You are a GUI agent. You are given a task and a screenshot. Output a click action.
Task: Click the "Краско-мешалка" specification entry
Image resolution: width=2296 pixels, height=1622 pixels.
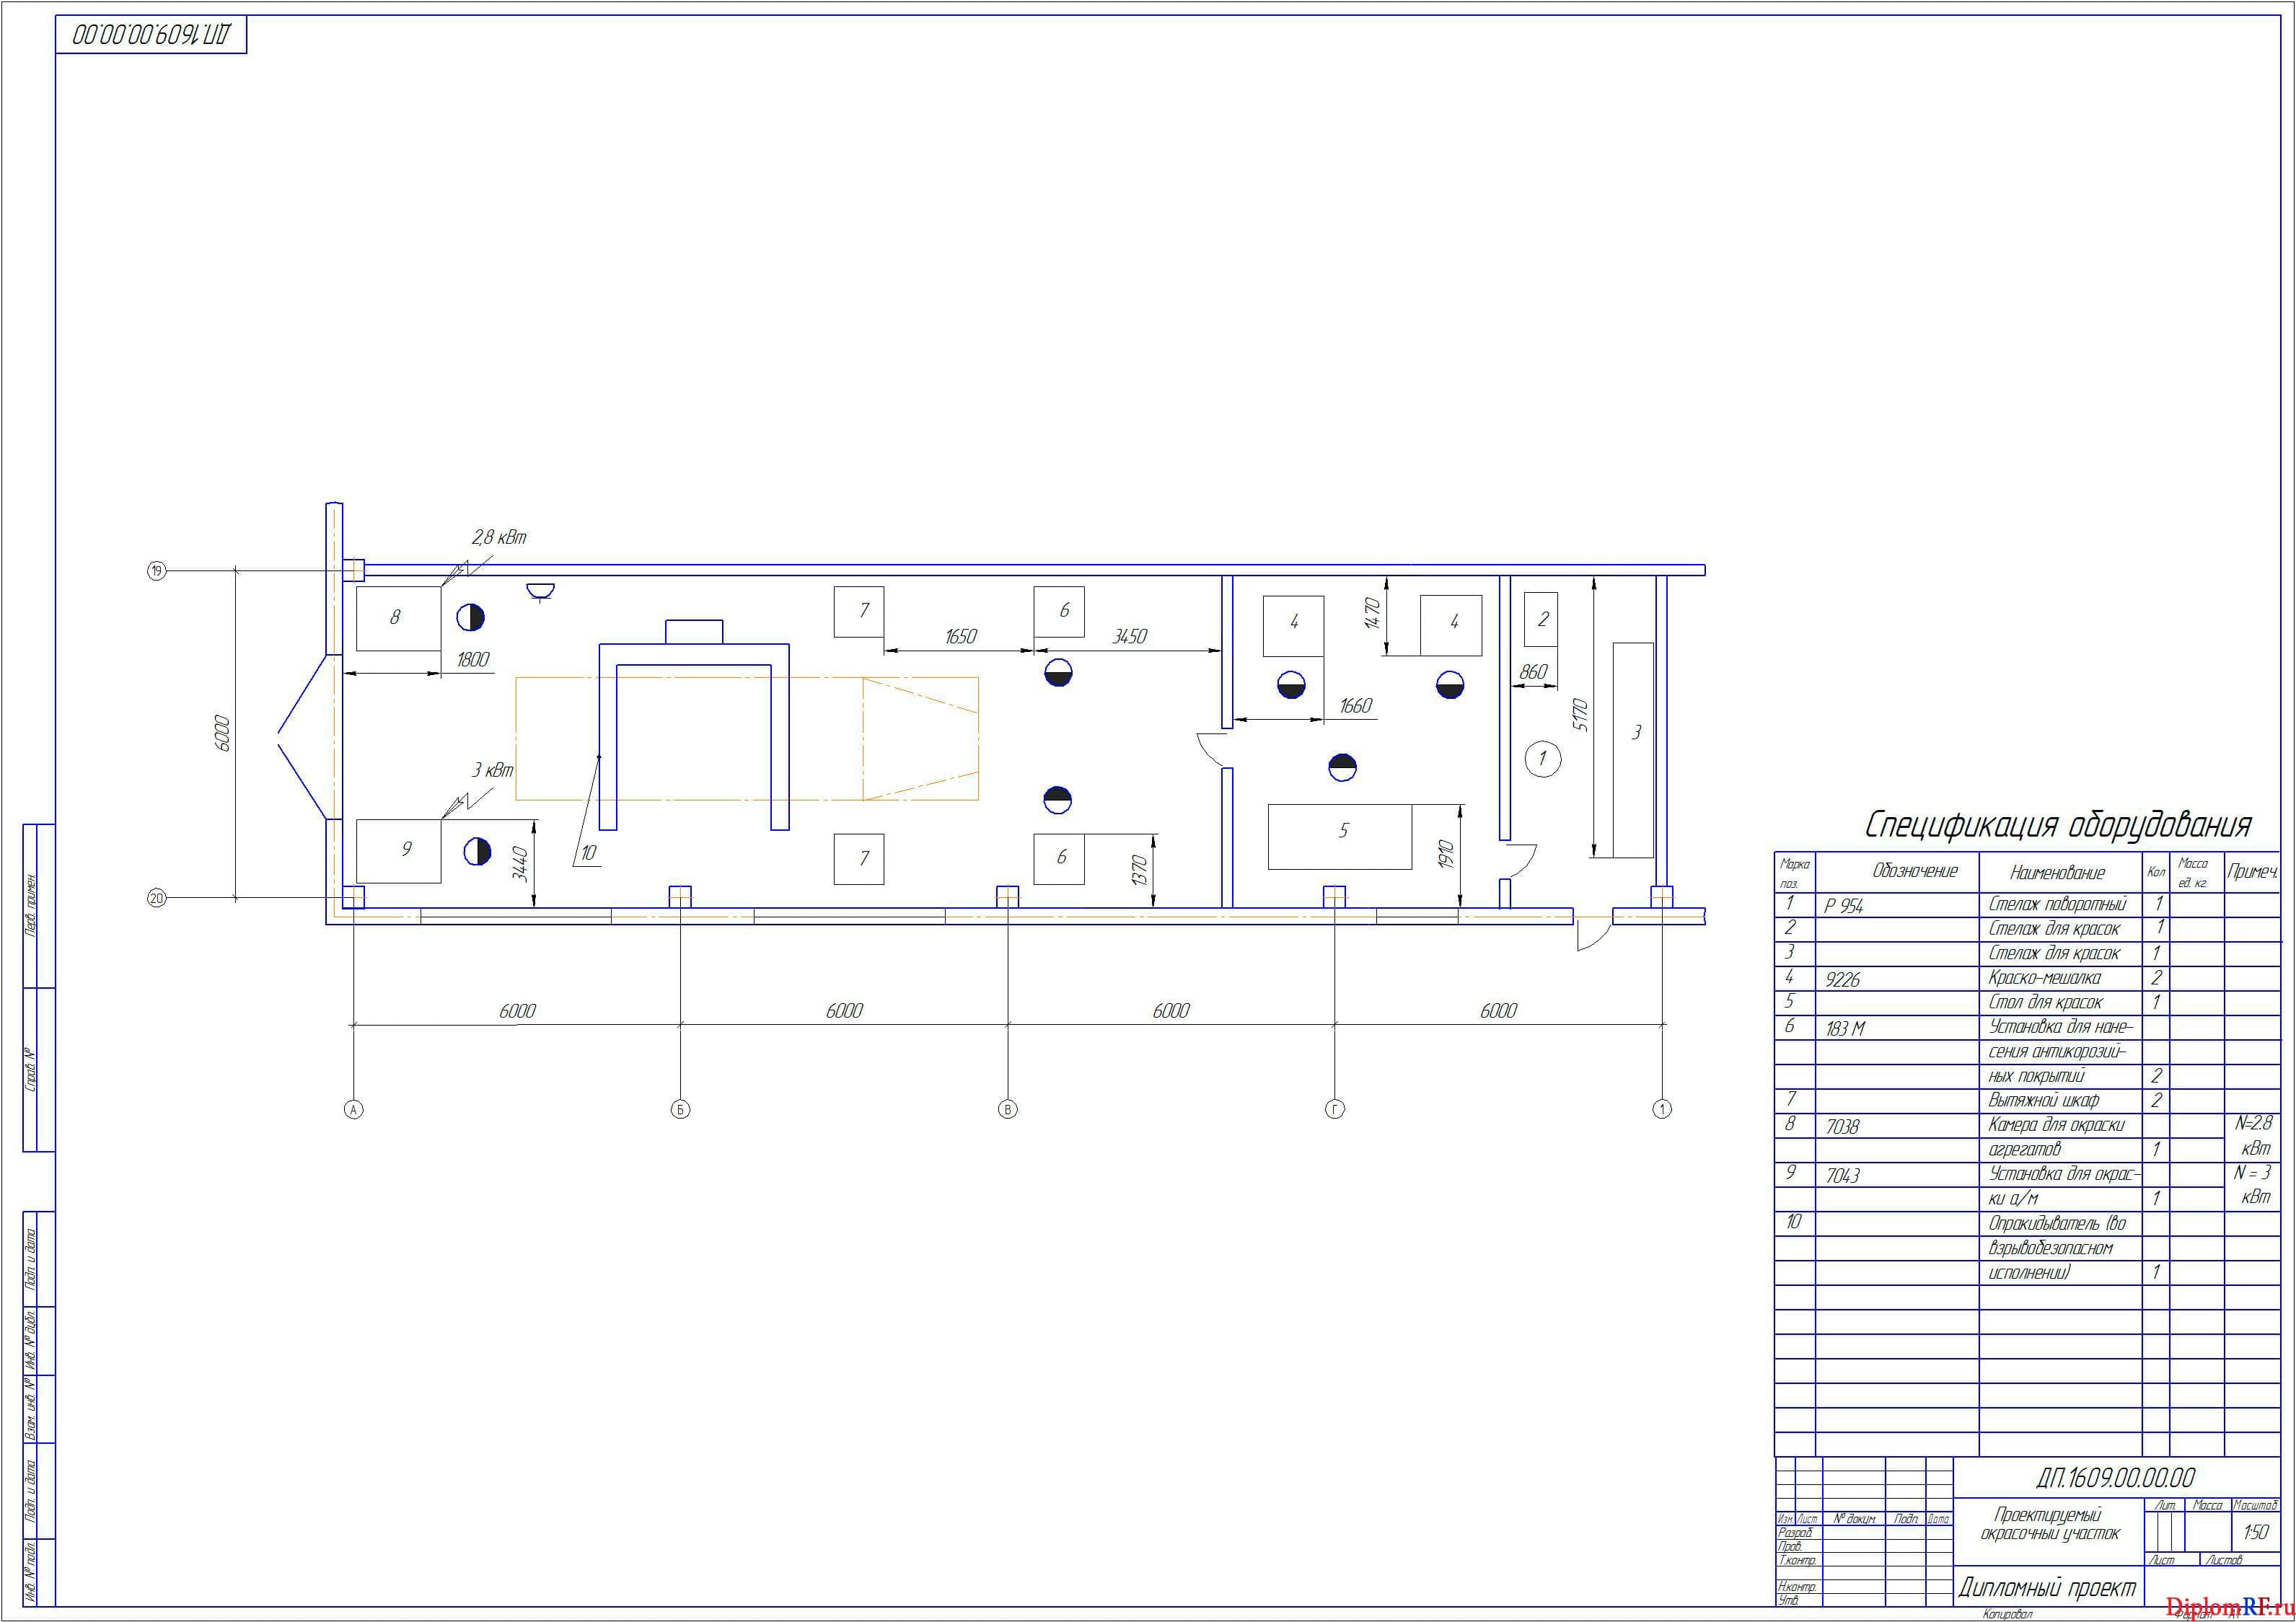pos(2044,977)
